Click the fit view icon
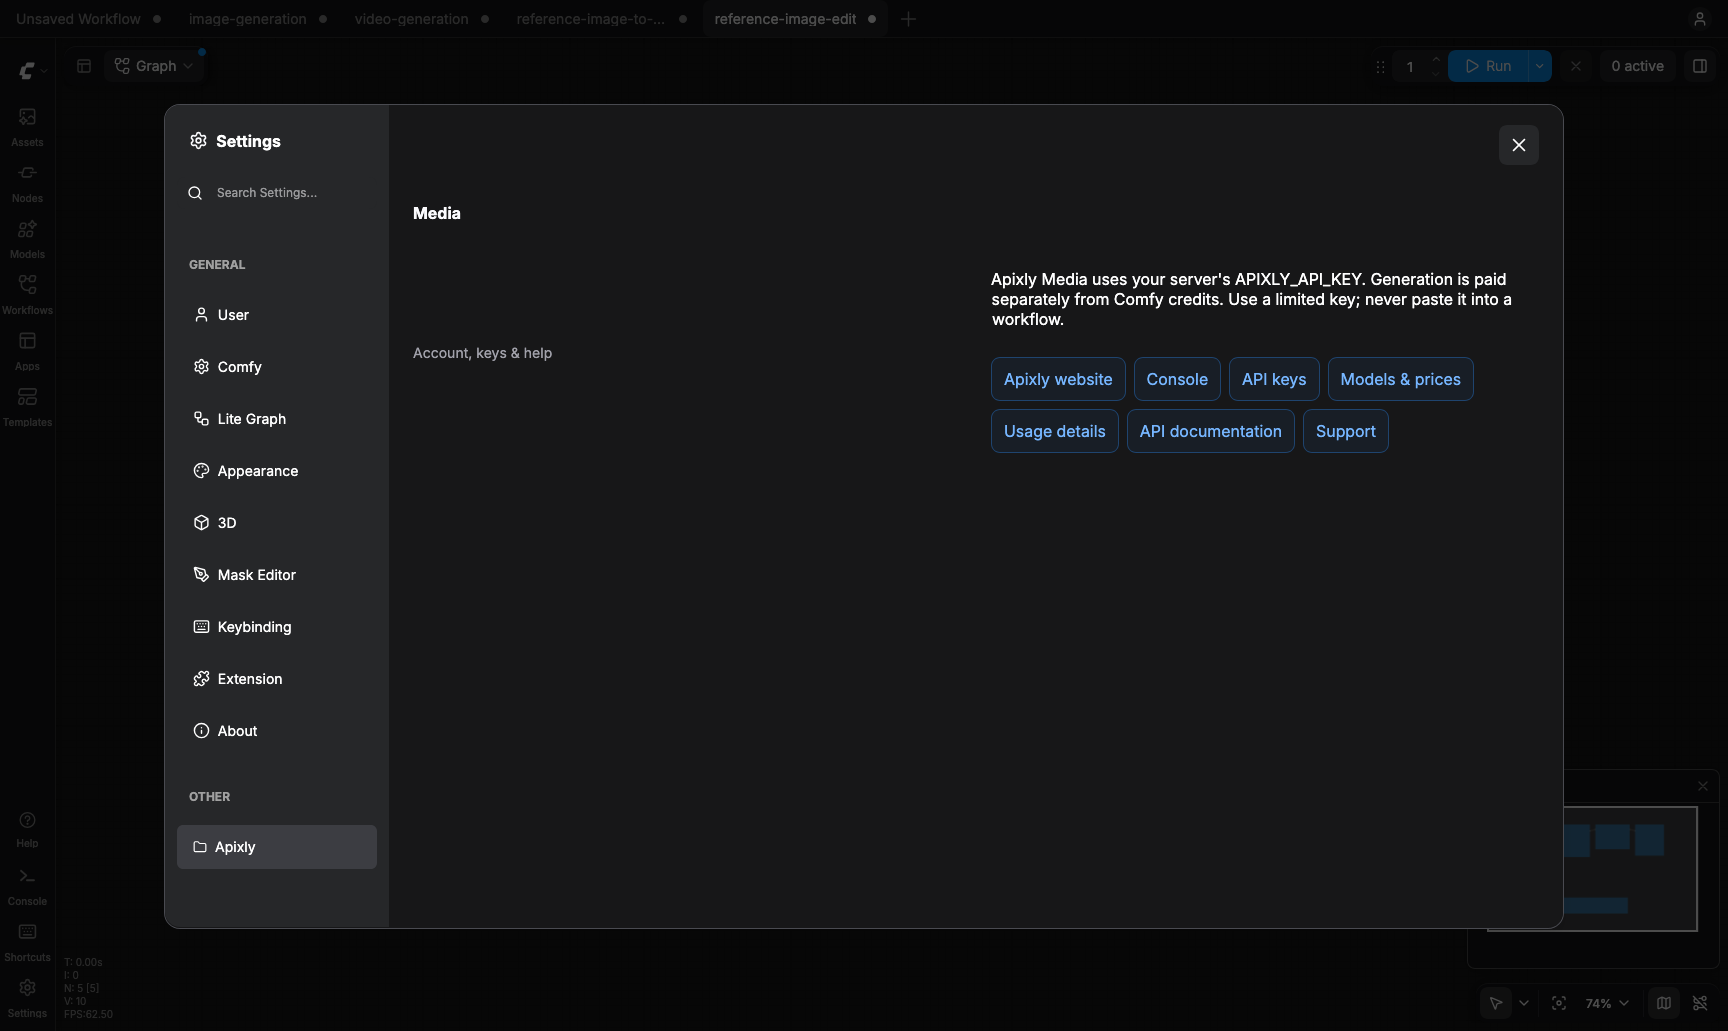Viewport: 1728px width, 1031px height. (x=1558, y=1003)
